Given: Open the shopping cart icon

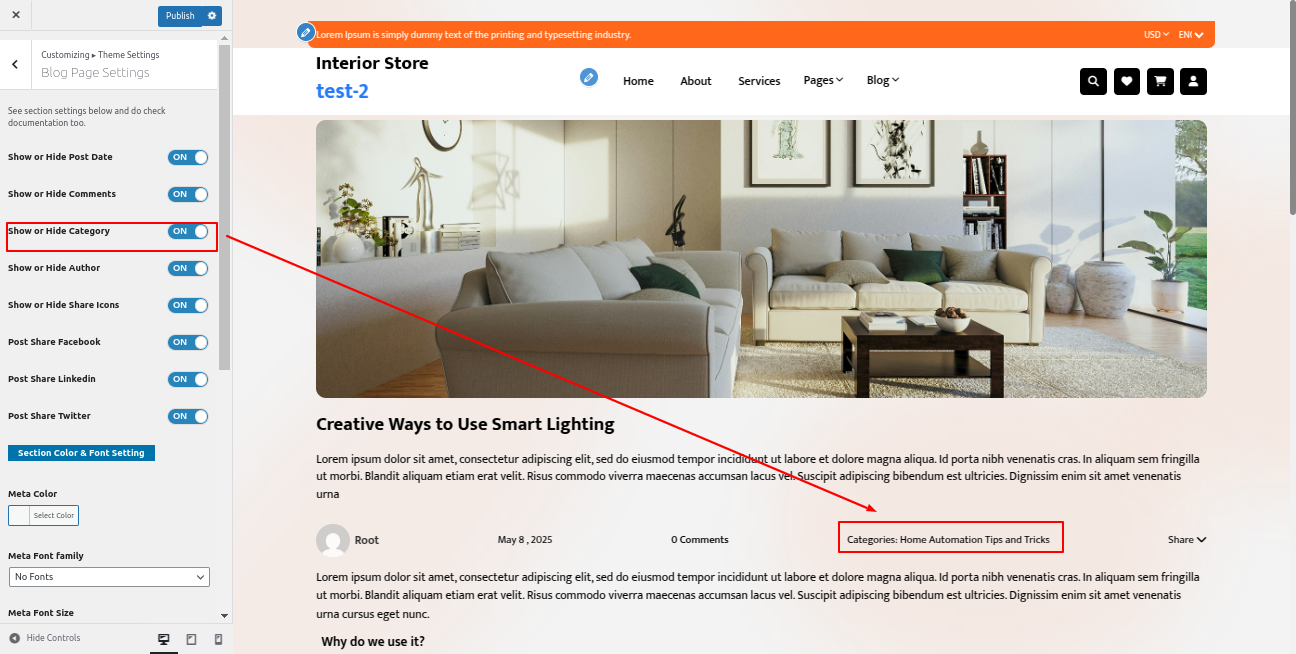Looking at the screenshot, I should pyautogui.click(x=1160, y=82).
